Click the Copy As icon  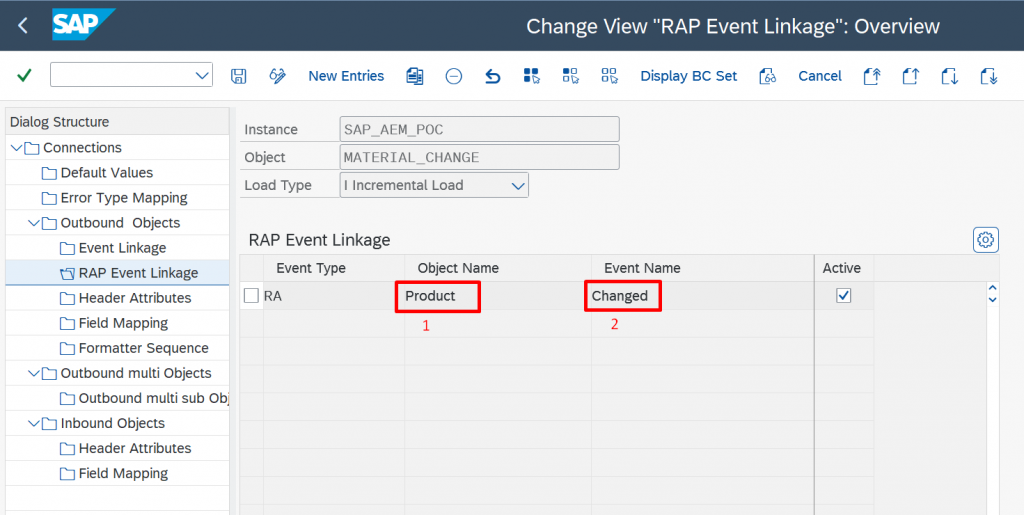pyautogui.click(x=415, y=76)
